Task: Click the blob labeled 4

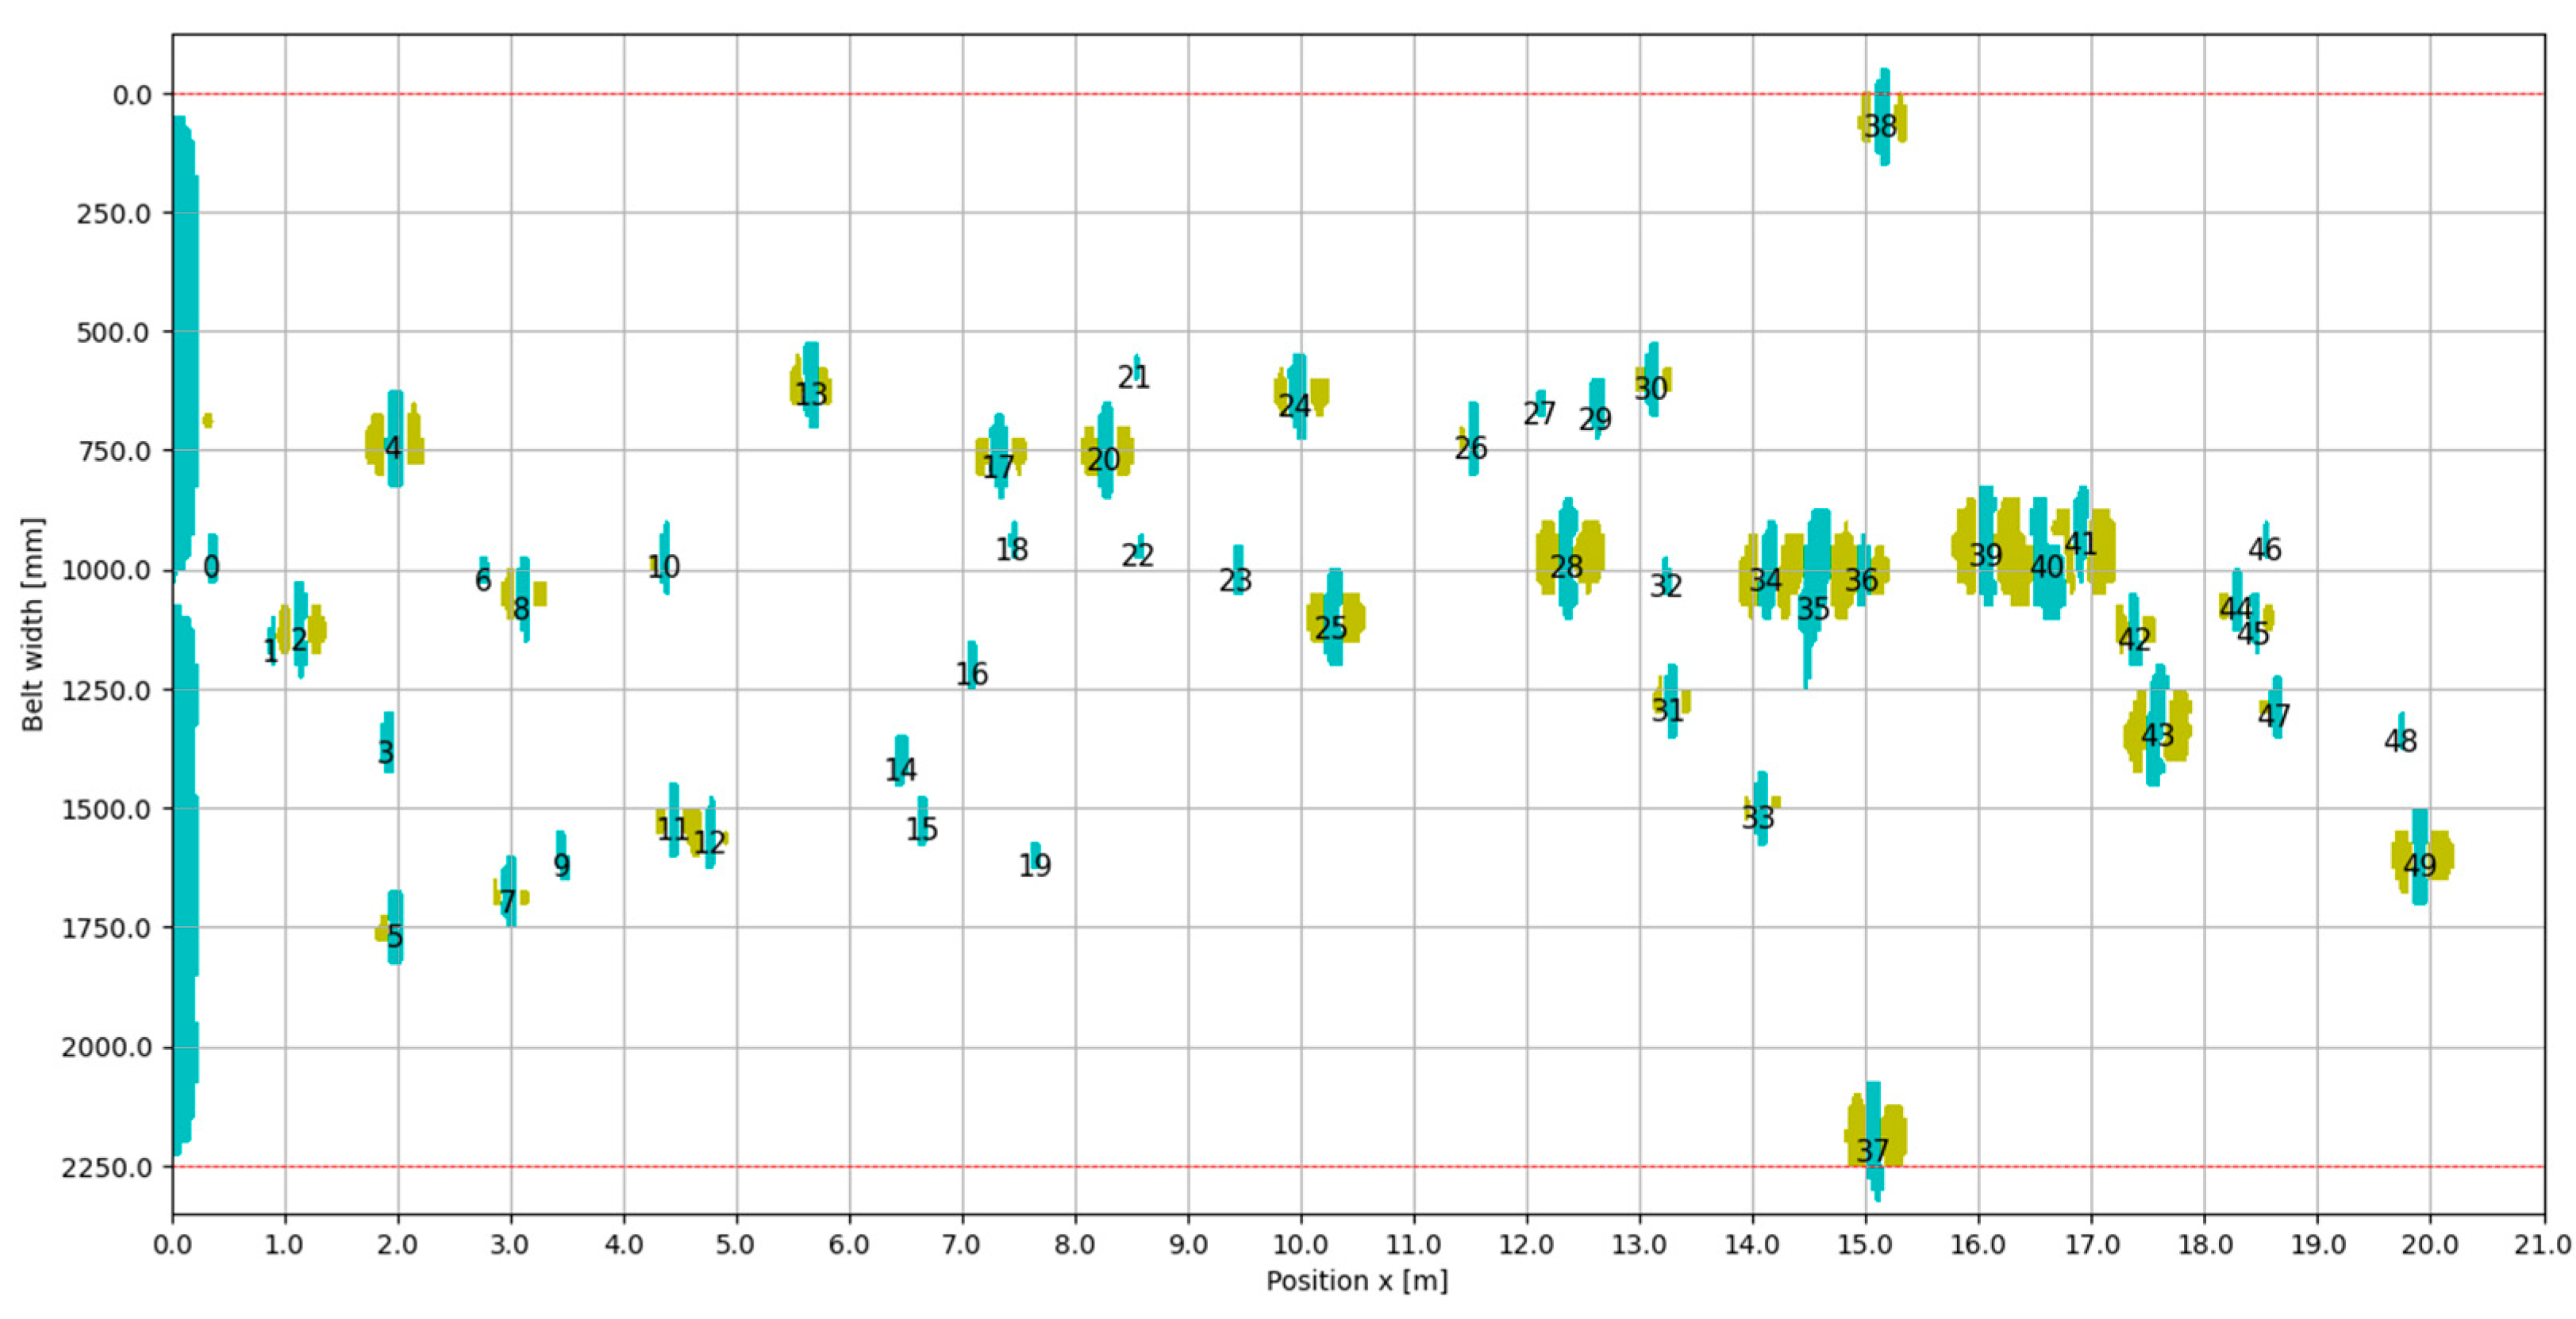Action: 395,447
